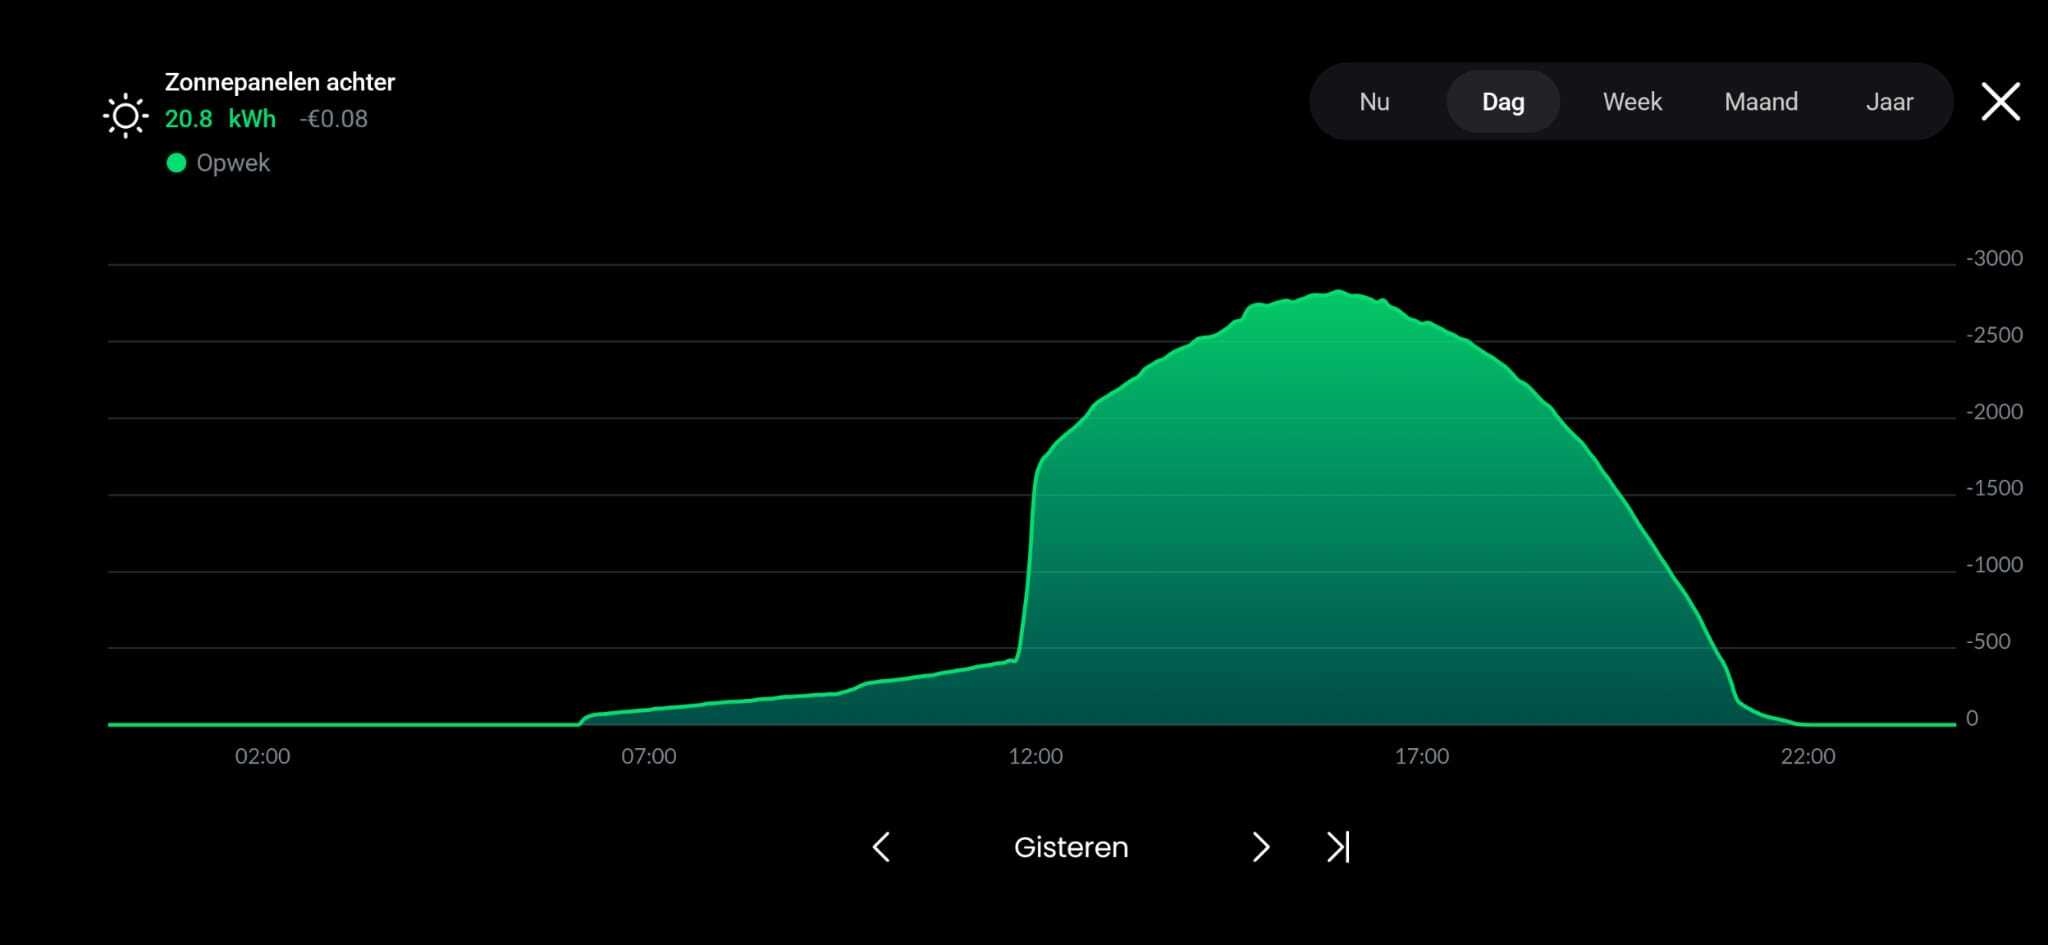
Task: Select the Dag tab
Action: pos(1503,102)
